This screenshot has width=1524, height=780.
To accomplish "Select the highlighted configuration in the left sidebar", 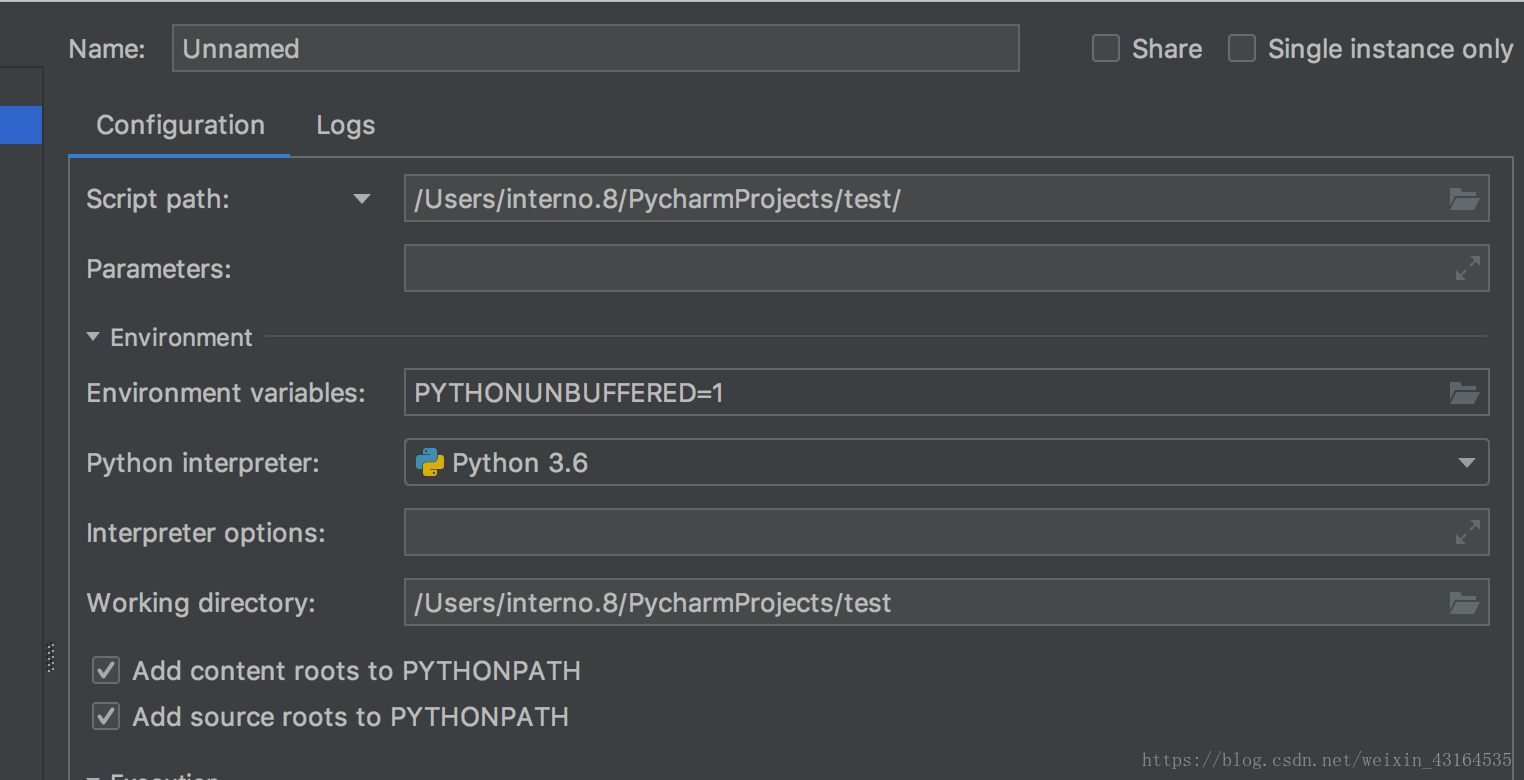I will click(20, 125).
